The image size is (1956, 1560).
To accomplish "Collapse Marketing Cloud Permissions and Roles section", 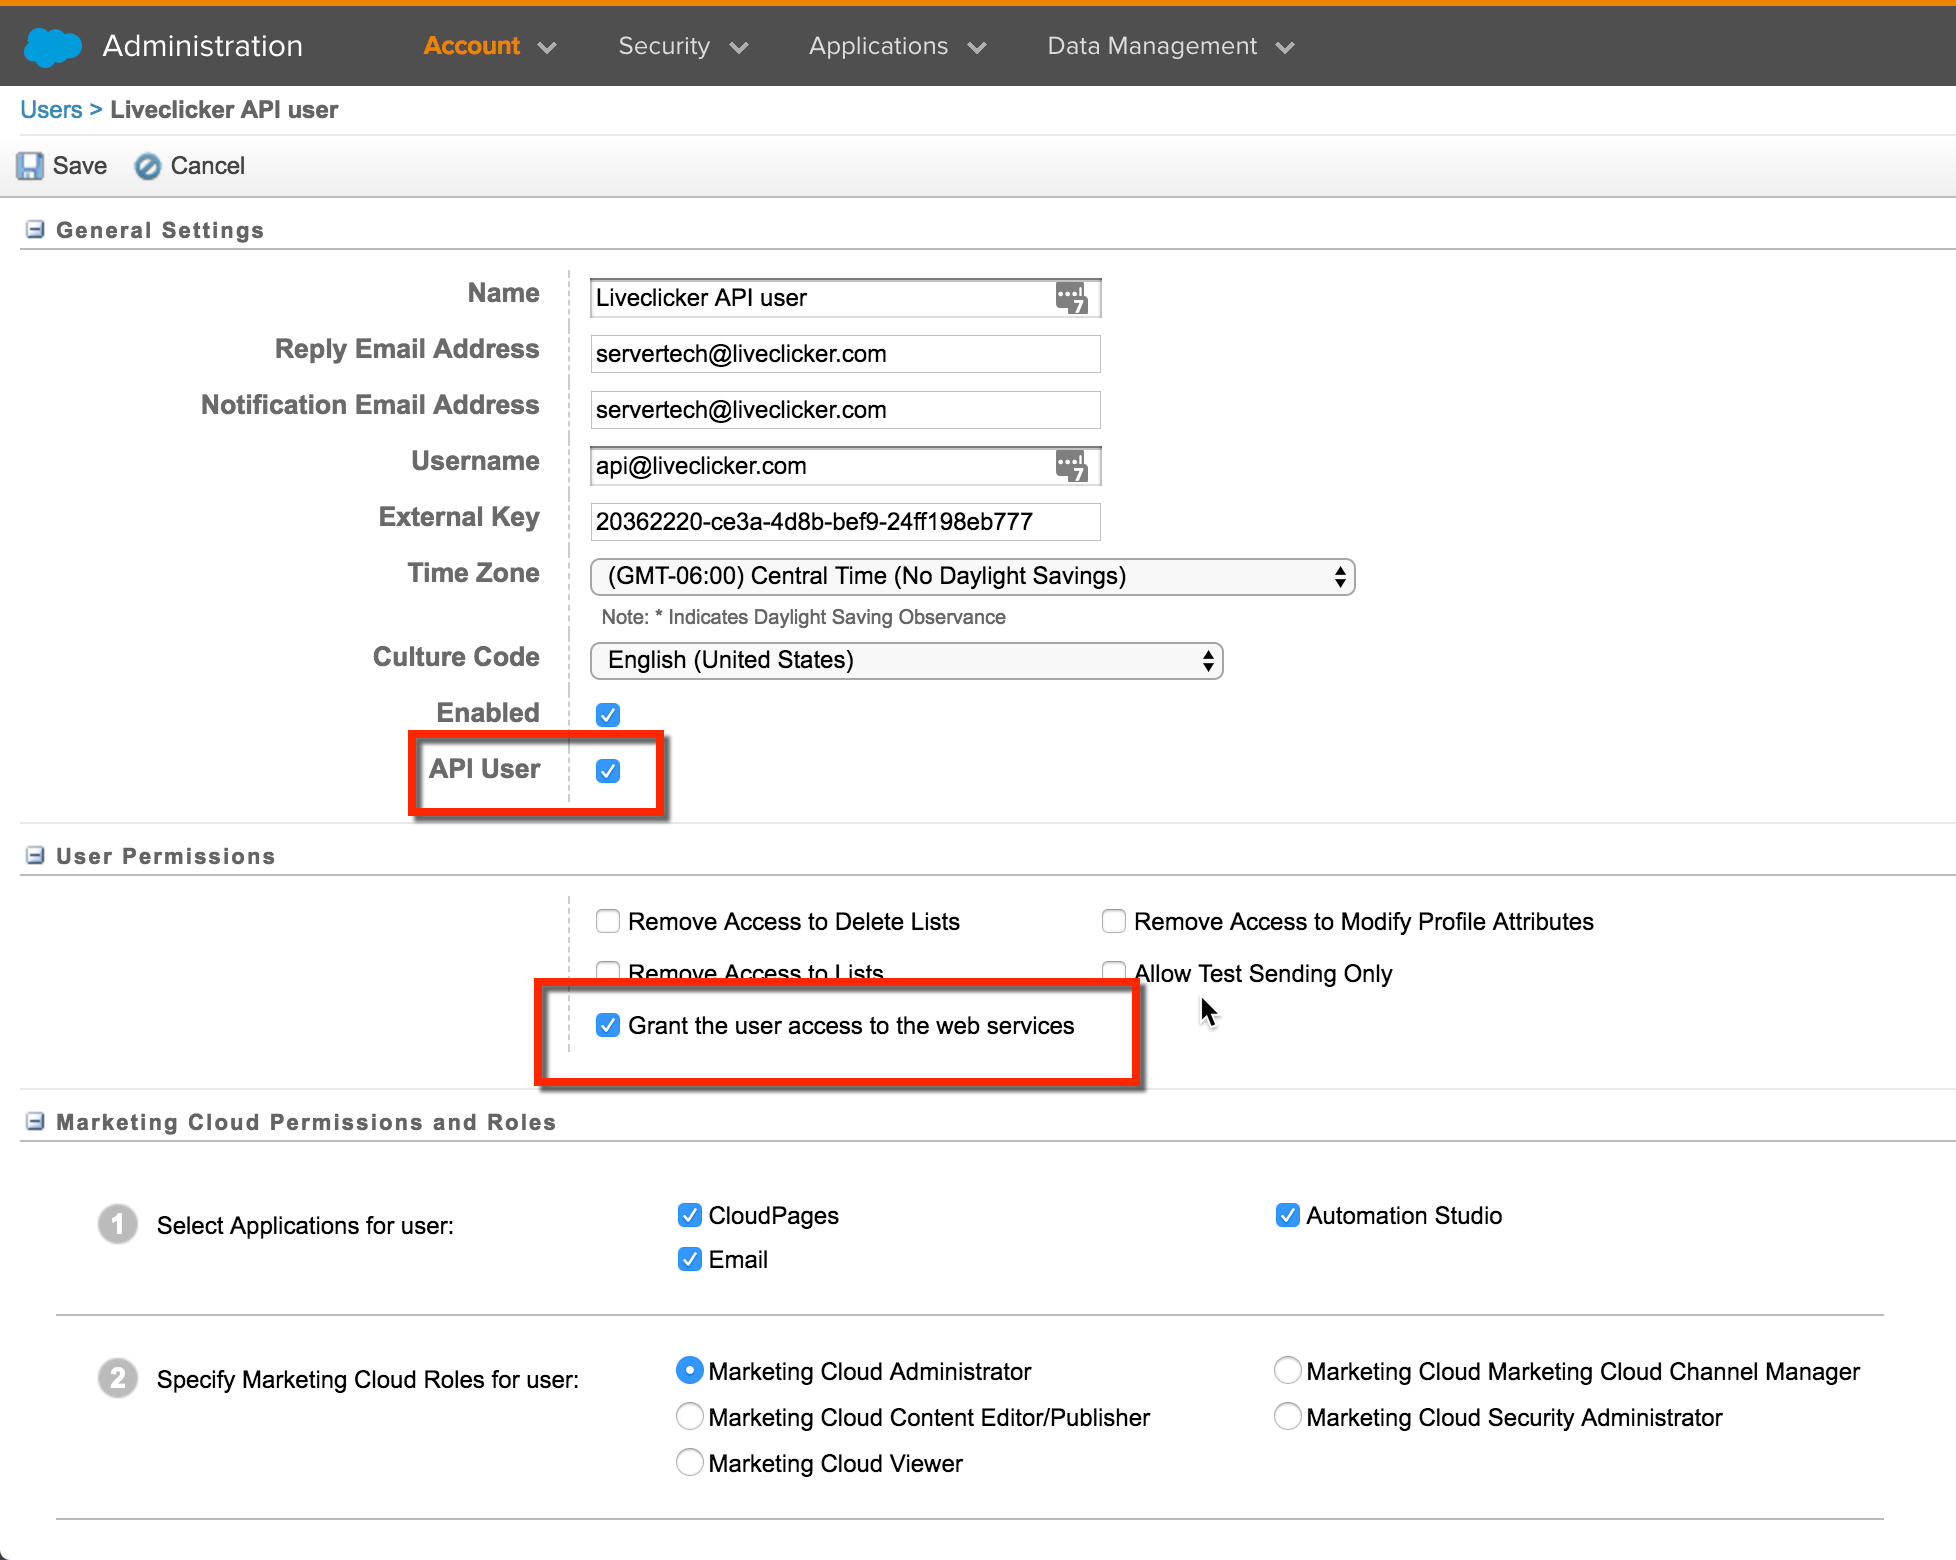I will click(35, 1122).
